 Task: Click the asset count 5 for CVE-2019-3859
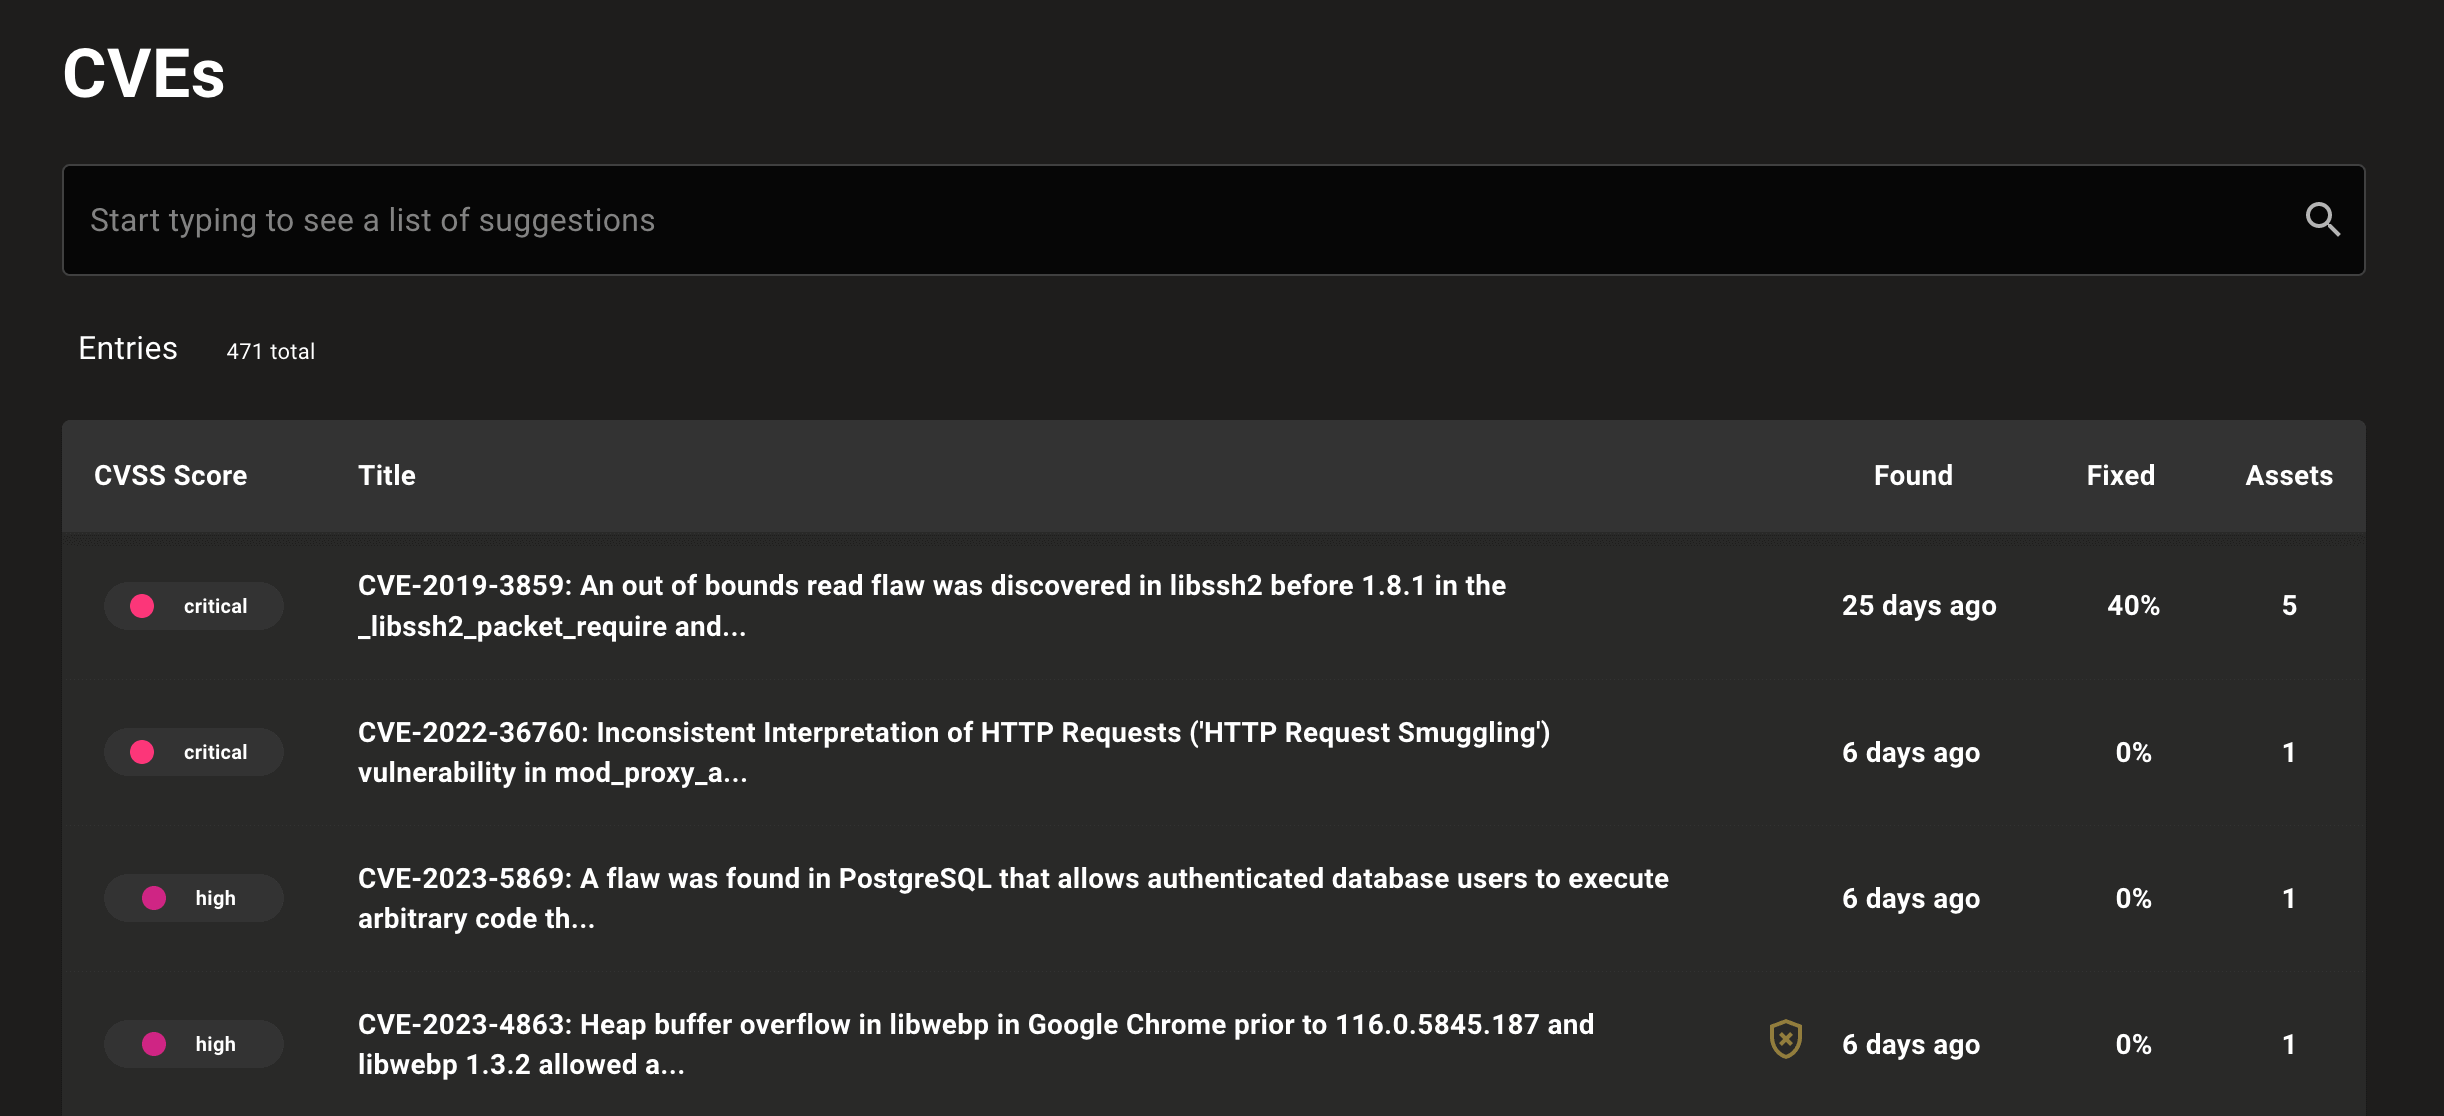[x=2289, y=606]
